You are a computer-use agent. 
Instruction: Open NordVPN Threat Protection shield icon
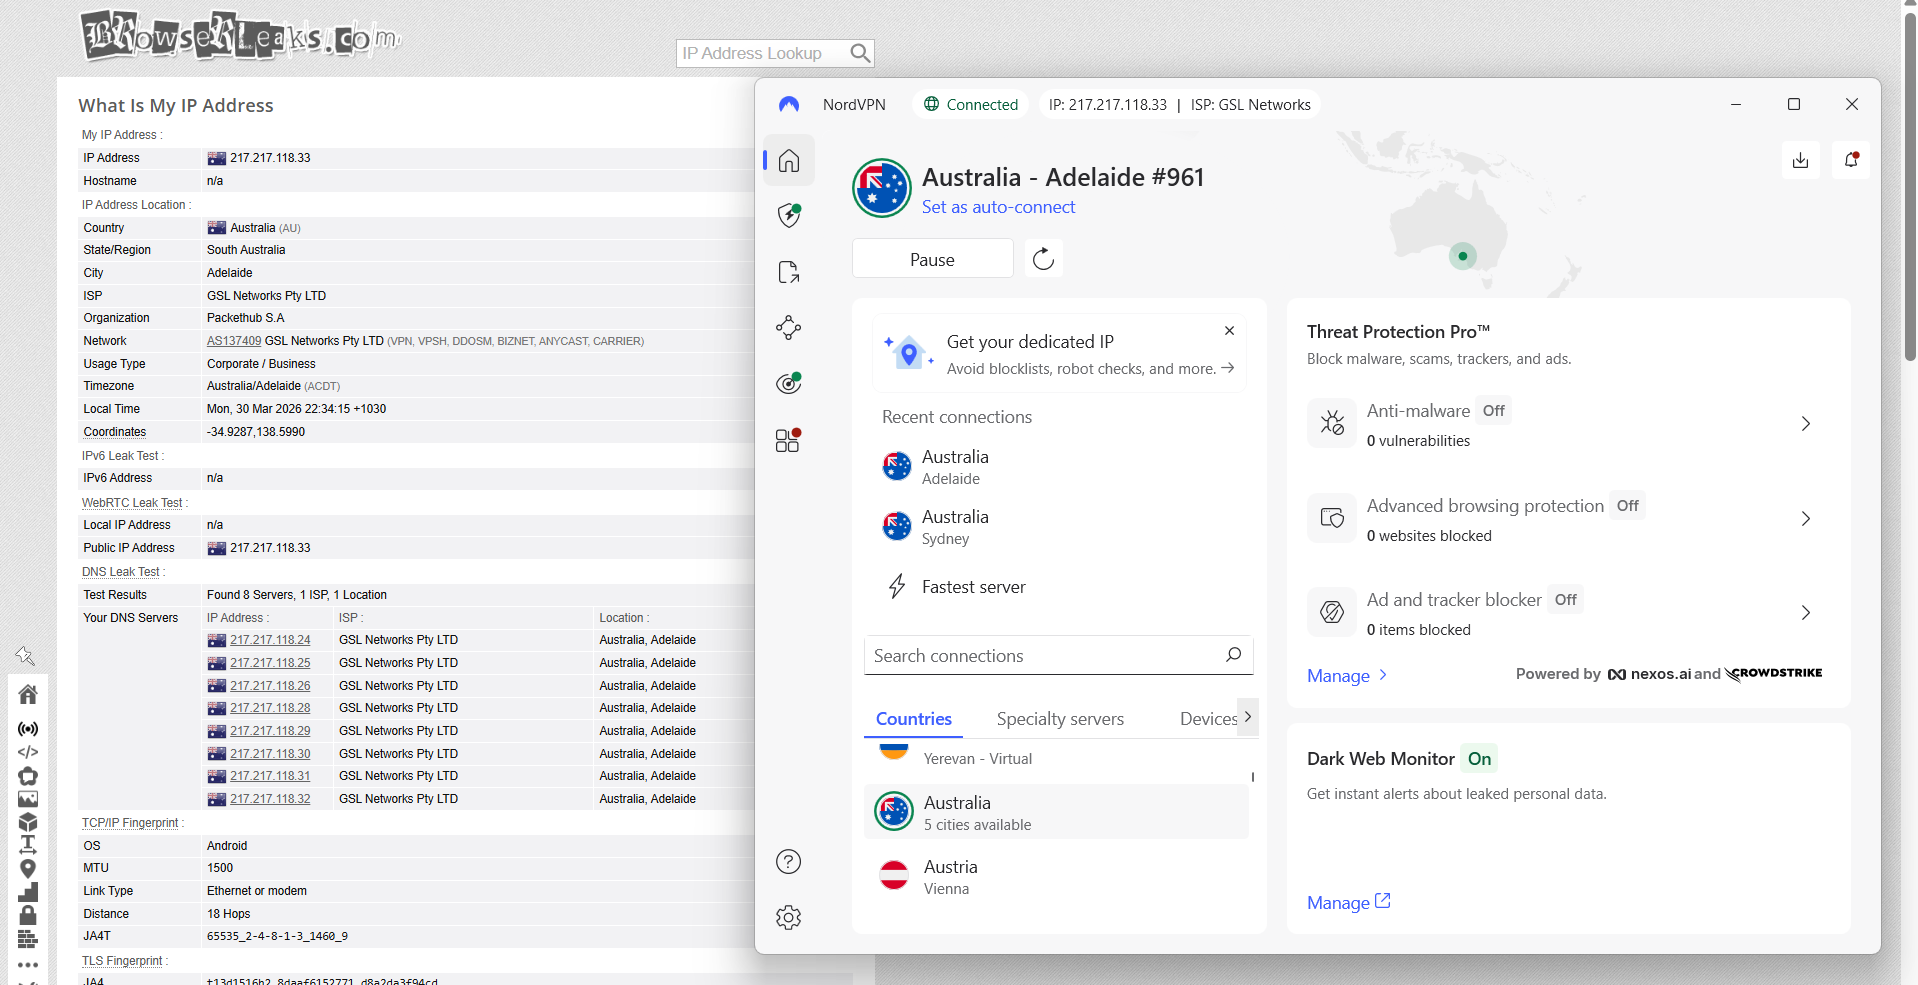[x=788, y=214]
